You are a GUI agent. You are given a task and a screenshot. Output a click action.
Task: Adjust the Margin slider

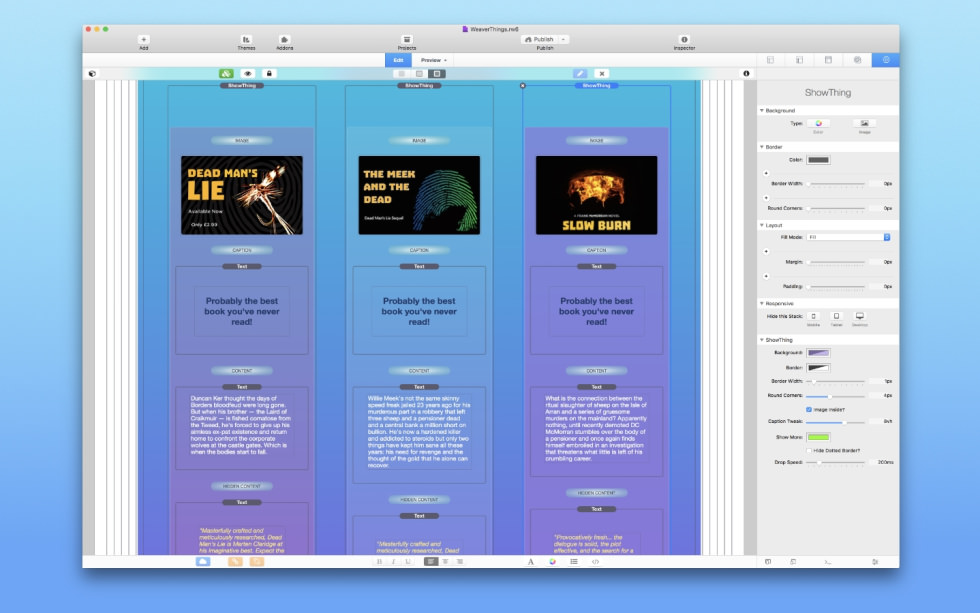pyautogui.click(x=836, y=262)
